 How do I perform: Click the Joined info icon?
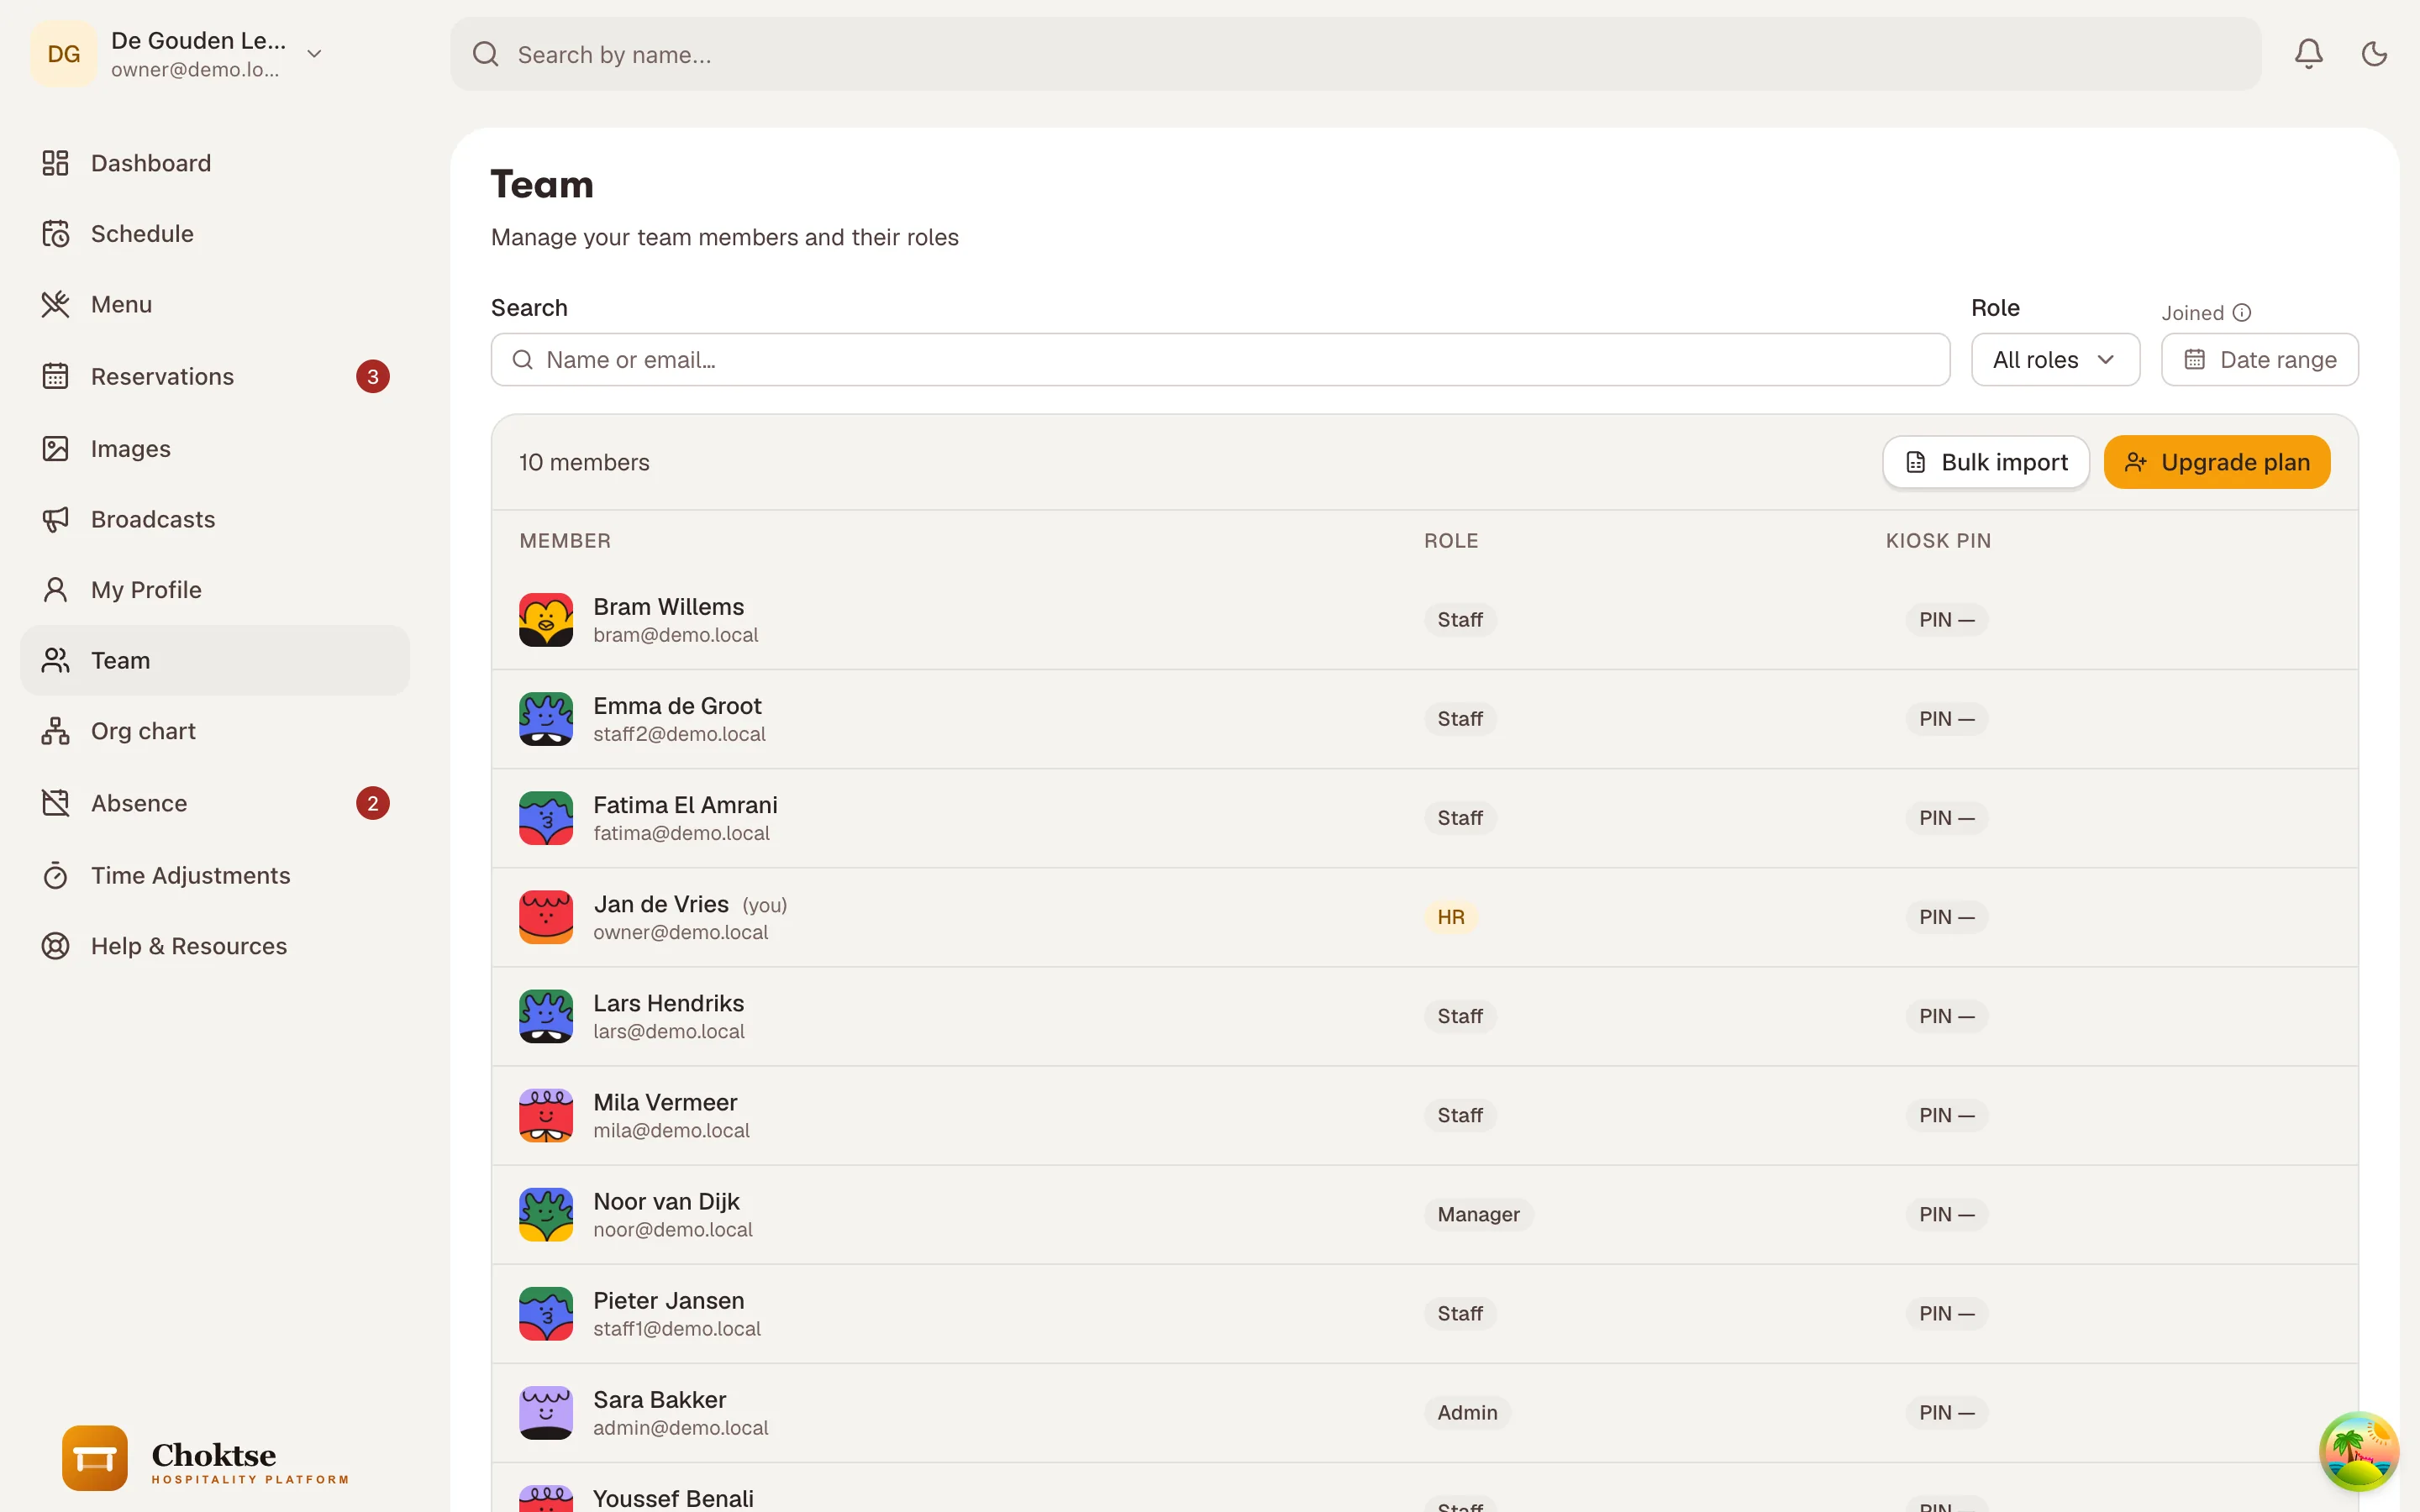coord(2242,313)
